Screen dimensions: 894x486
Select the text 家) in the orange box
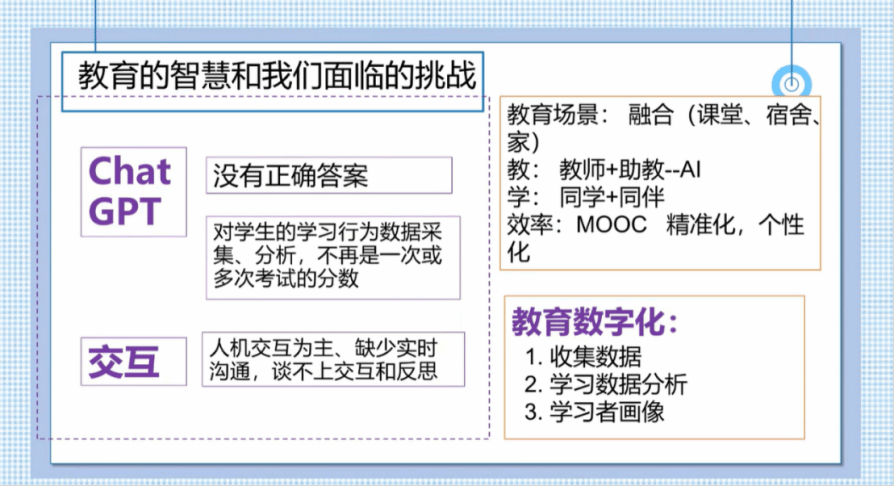pyautogui.click(x=525, y=141)
